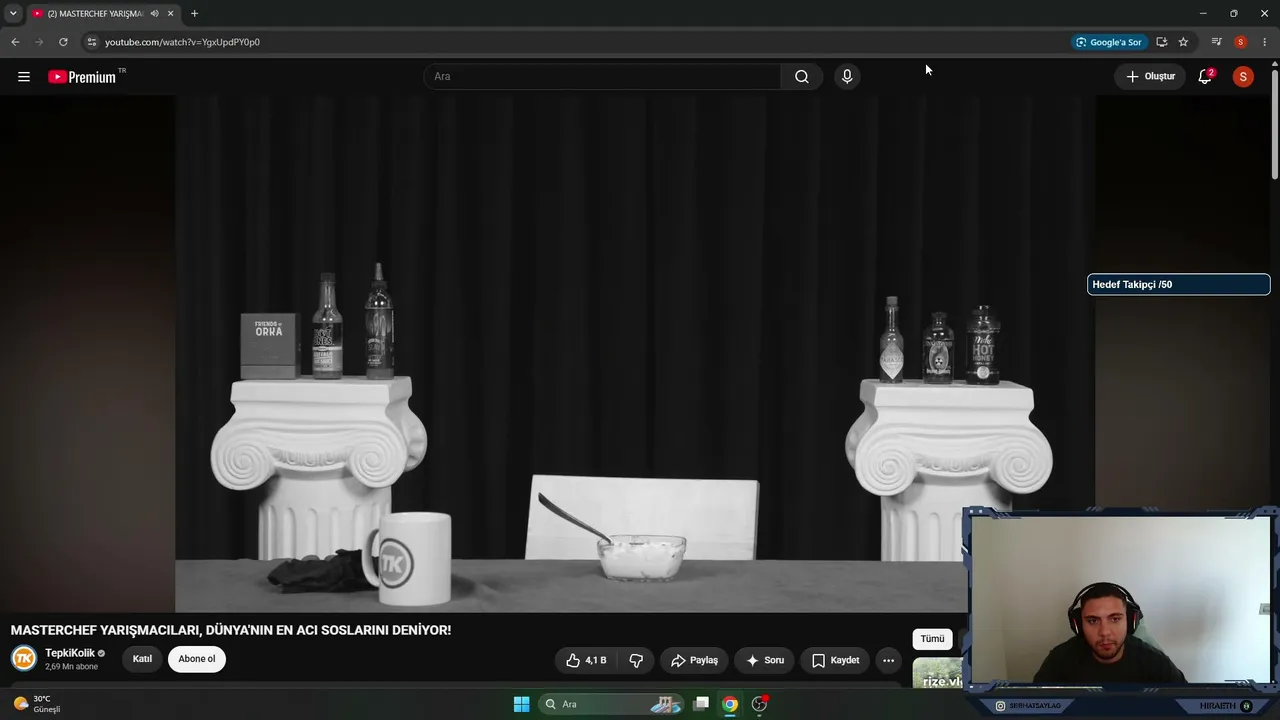Screen dimensions: 1280x720
Task: Start voice search with microphone icon
Action: [x=847, y=77]
